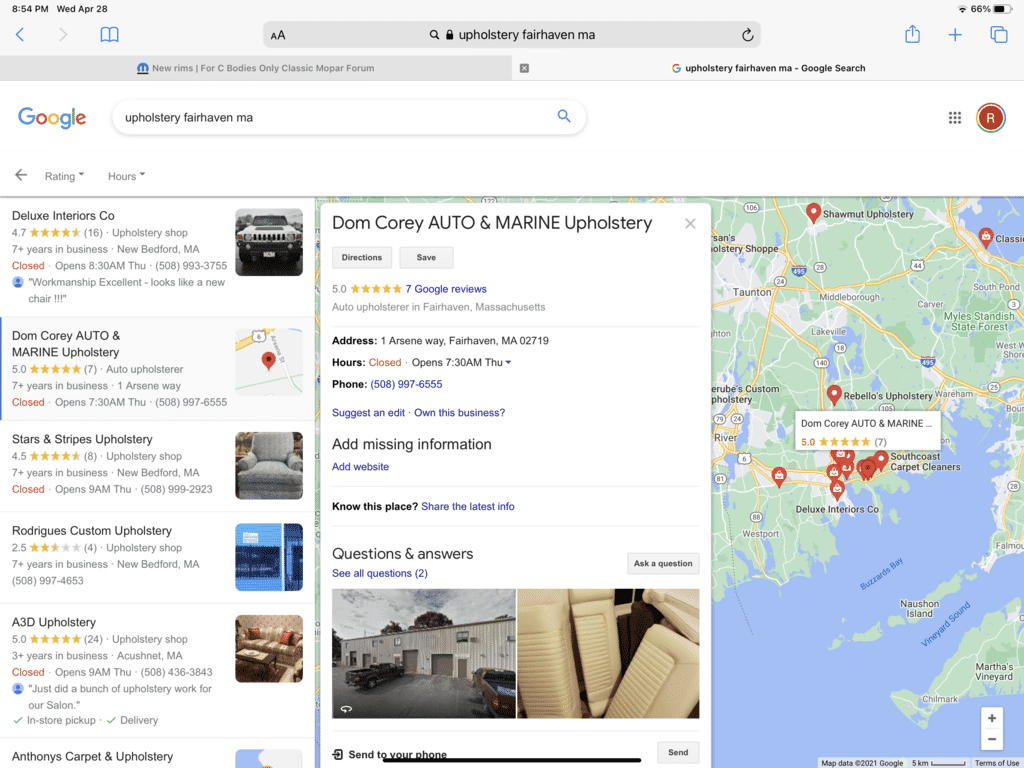
Task: Open Safari bookmarks book icon
Action: click(110, 35)
